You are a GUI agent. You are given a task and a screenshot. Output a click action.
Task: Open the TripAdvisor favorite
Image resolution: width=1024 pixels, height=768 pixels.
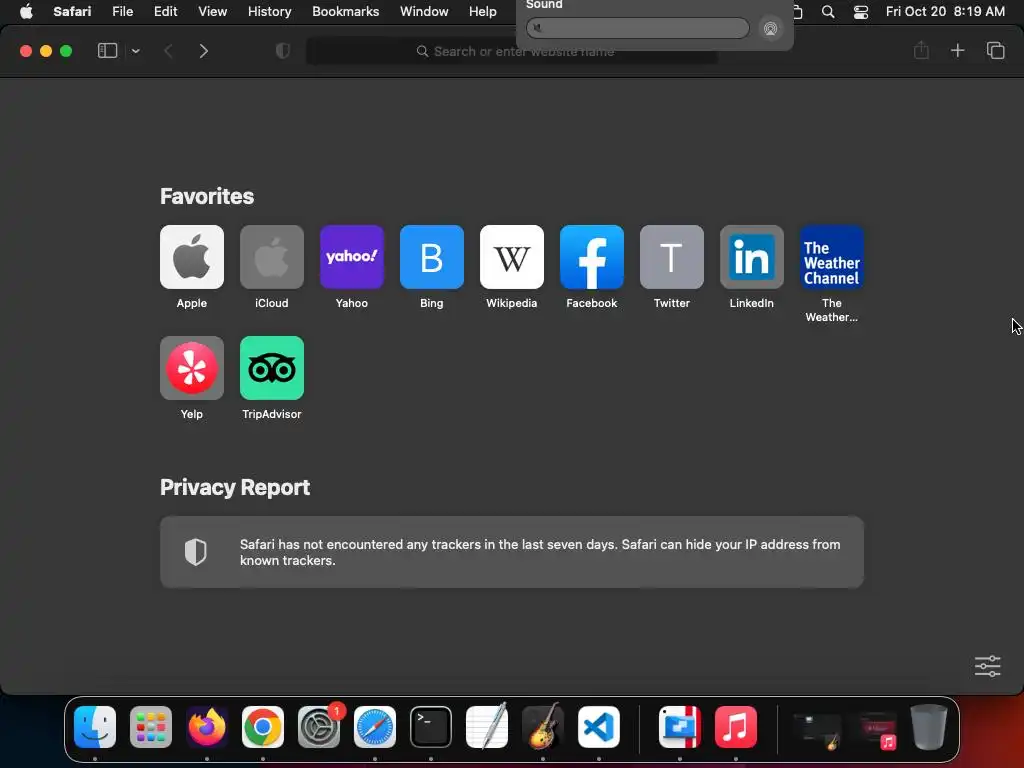272,368
